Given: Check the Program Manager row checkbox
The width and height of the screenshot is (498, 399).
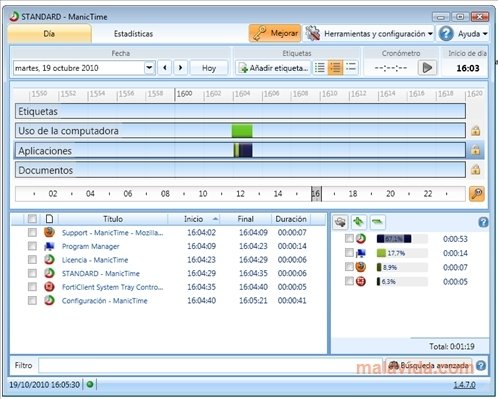Looking at the screenshot, I should (32, 246).
